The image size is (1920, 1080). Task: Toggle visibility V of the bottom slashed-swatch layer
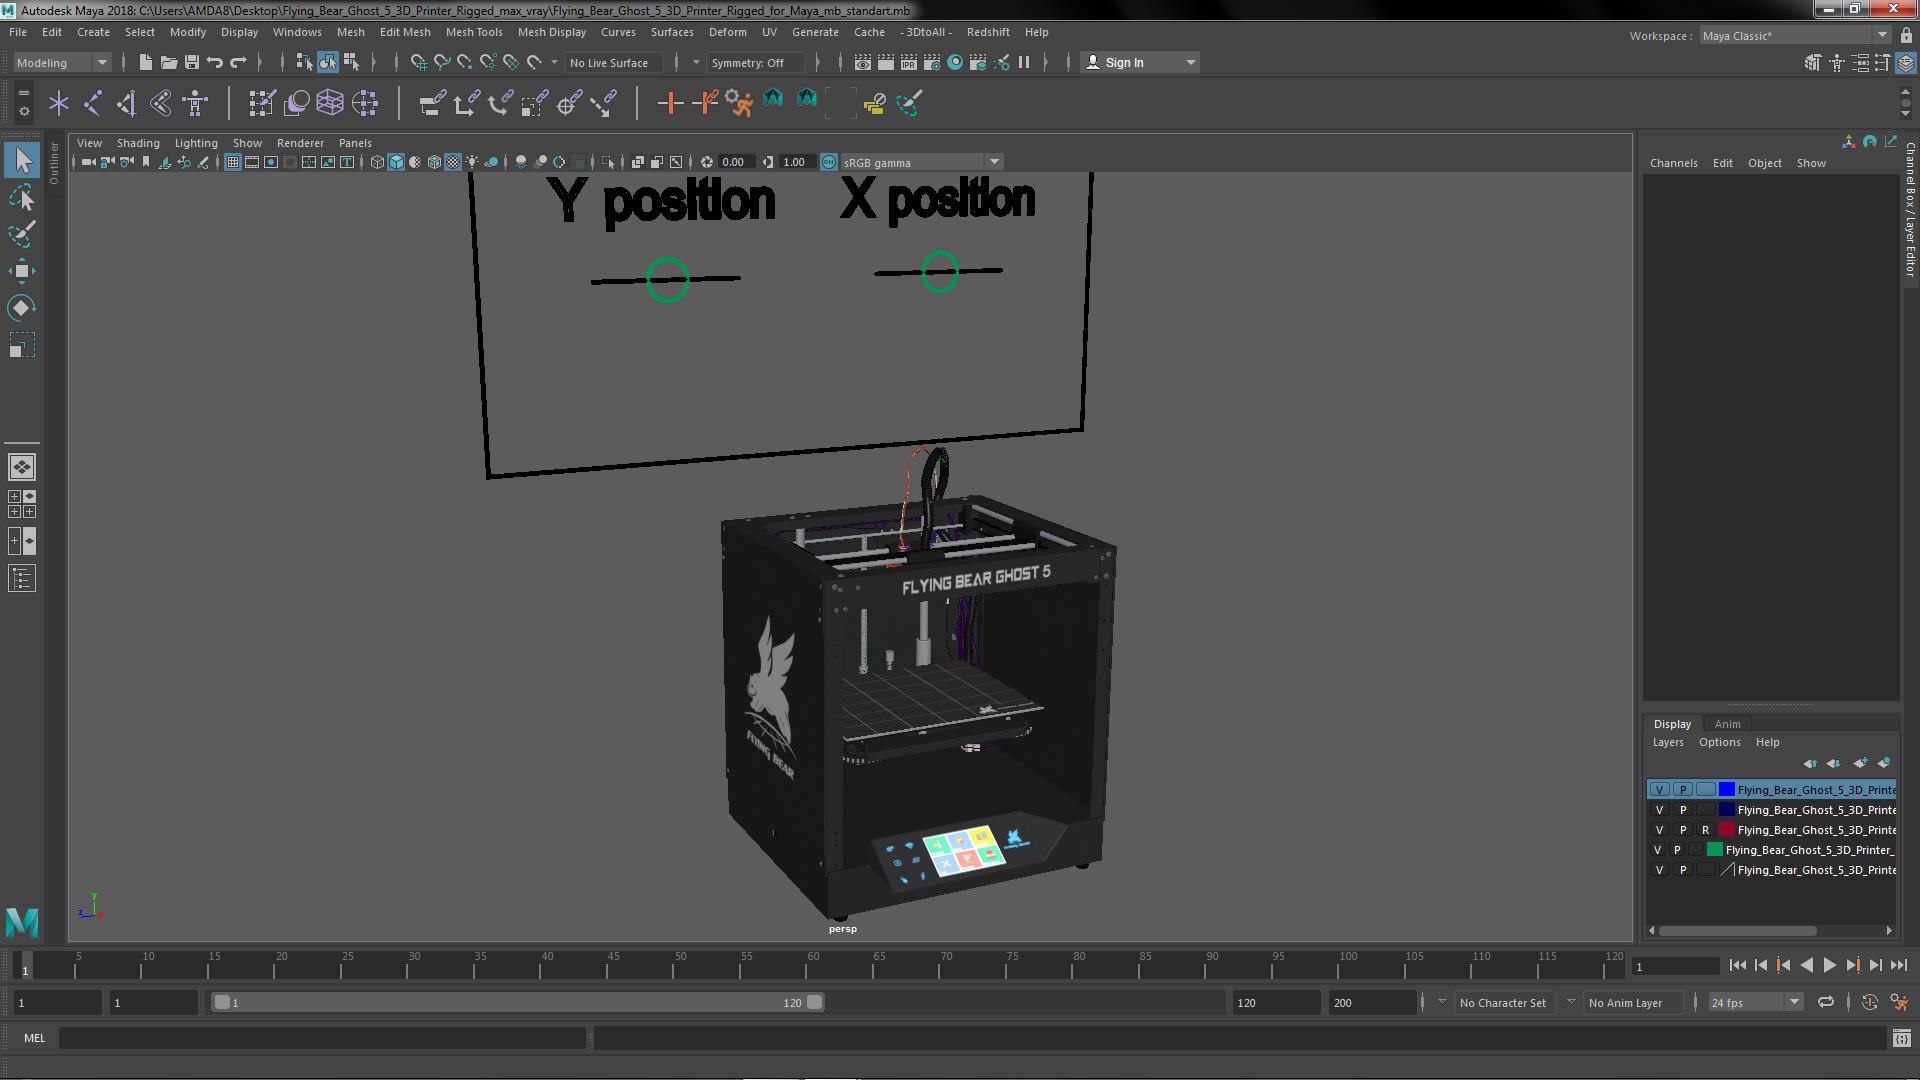(1660, 870)
